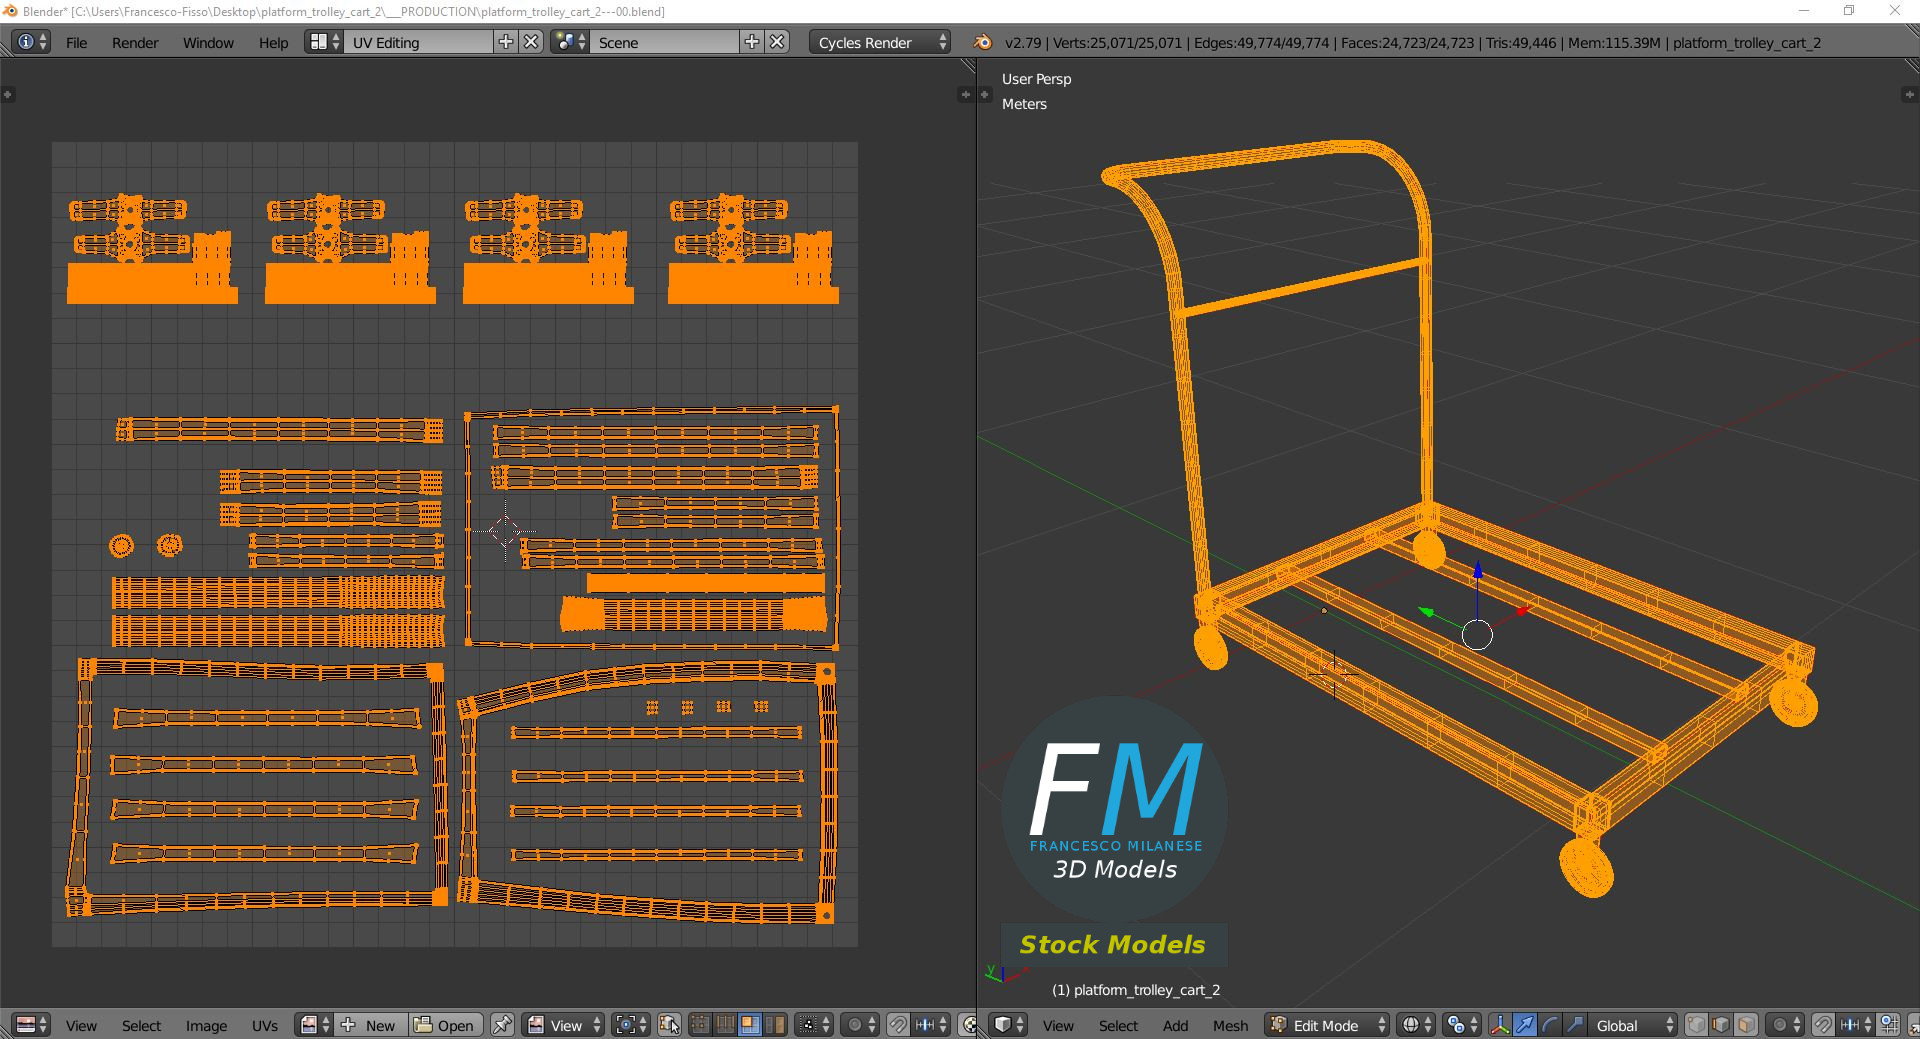Delete the UV Editing screen layout

pyautogui.click(x=532, y=42)
